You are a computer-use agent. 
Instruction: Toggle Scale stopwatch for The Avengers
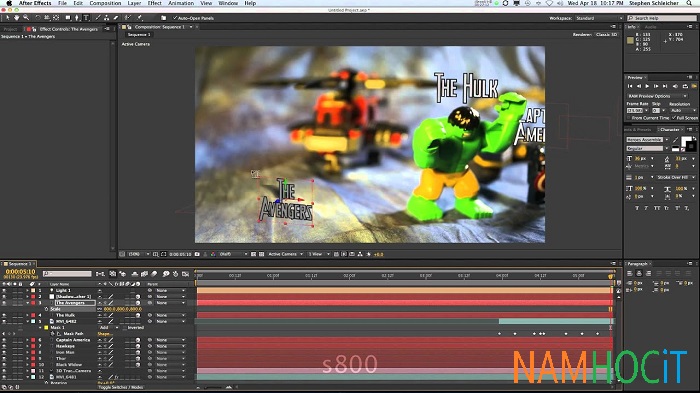click(x=46, y=309)
